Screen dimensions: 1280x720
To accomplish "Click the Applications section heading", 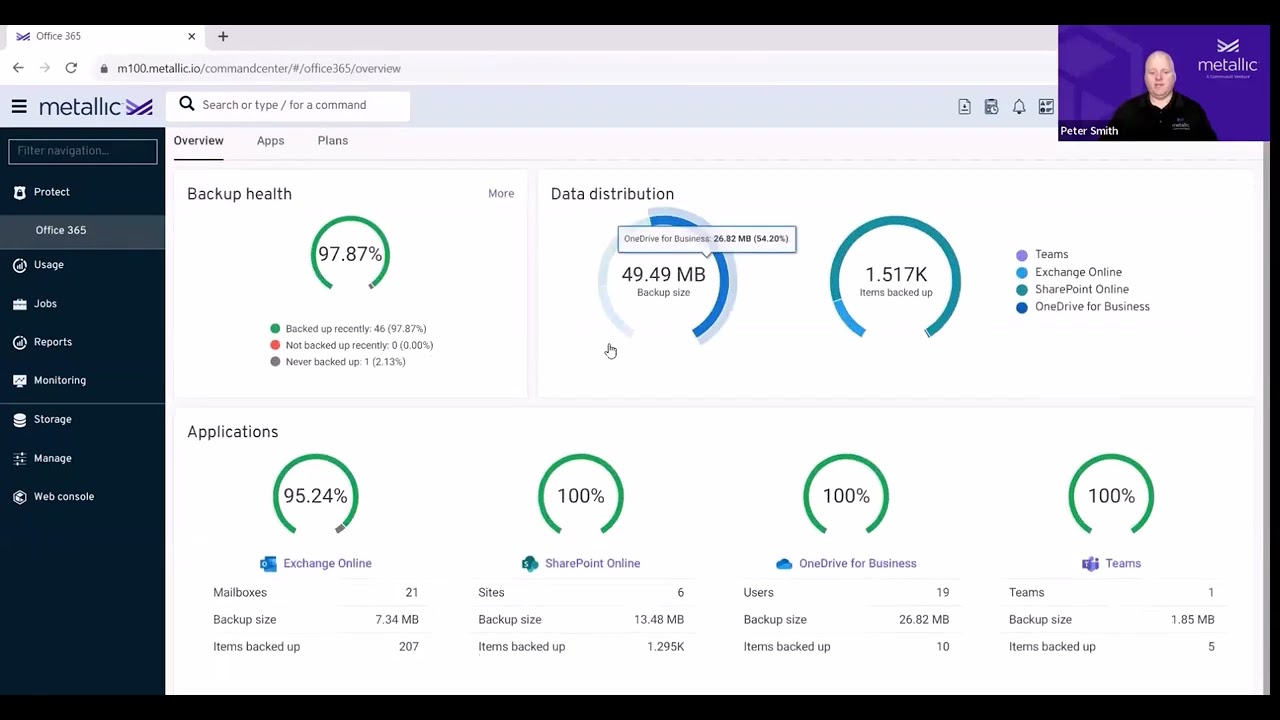I will 232,432.
